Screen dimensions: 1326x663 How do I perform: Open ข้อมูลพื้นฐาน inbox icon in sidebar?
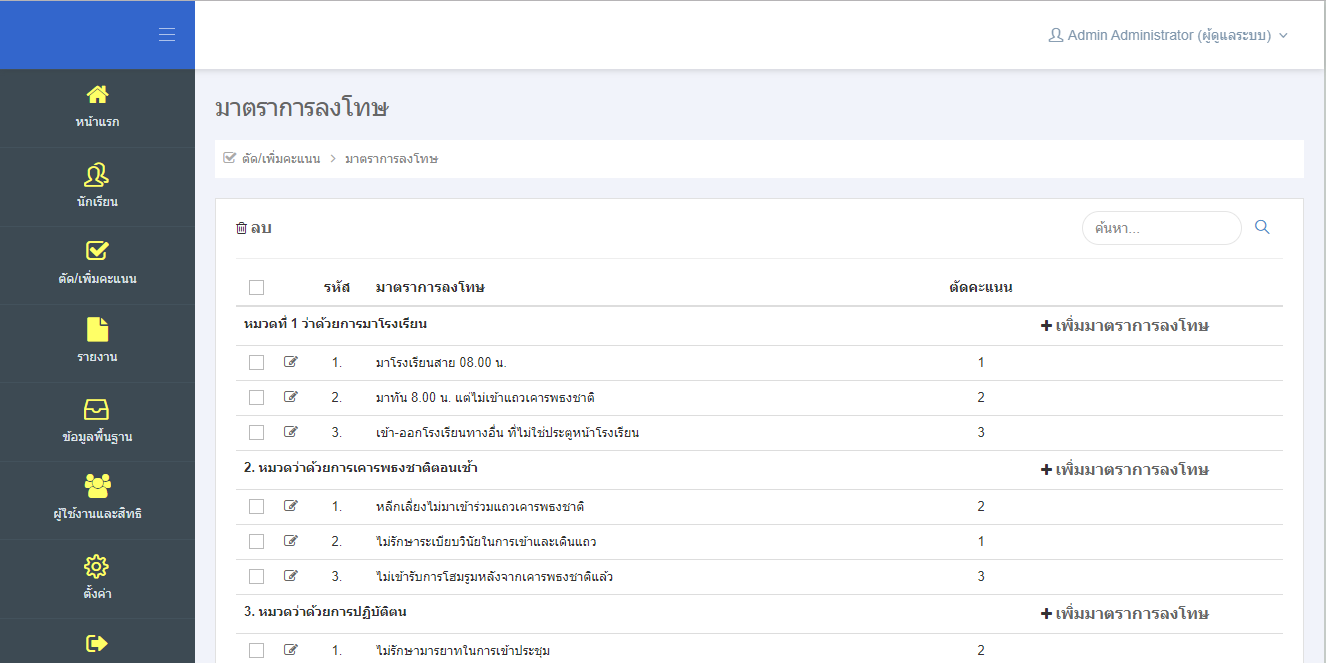[97, 409]
